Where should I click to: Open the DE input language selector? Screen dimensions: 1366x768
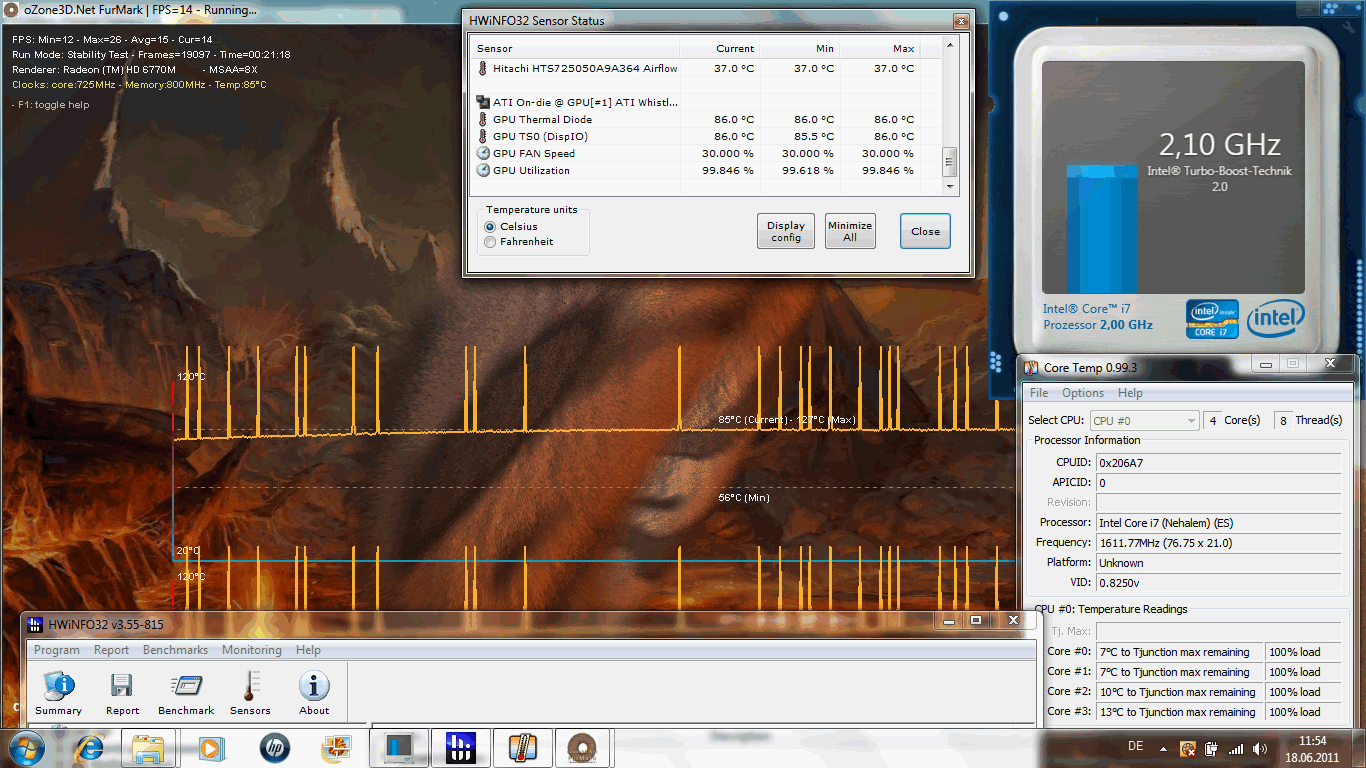[1135, 747]
